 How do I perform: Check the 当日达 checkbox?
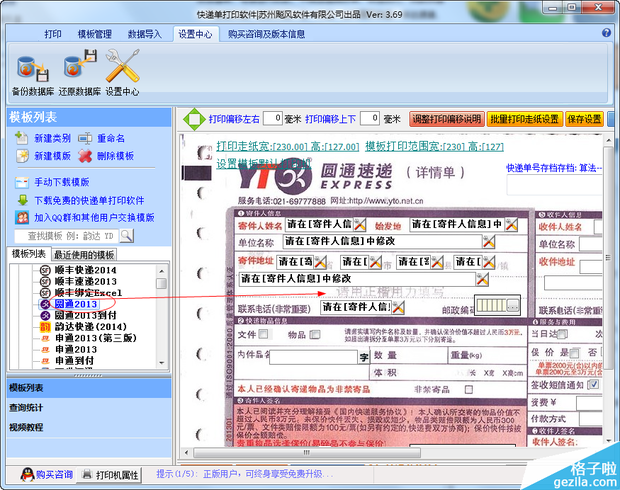click(562, 334)
